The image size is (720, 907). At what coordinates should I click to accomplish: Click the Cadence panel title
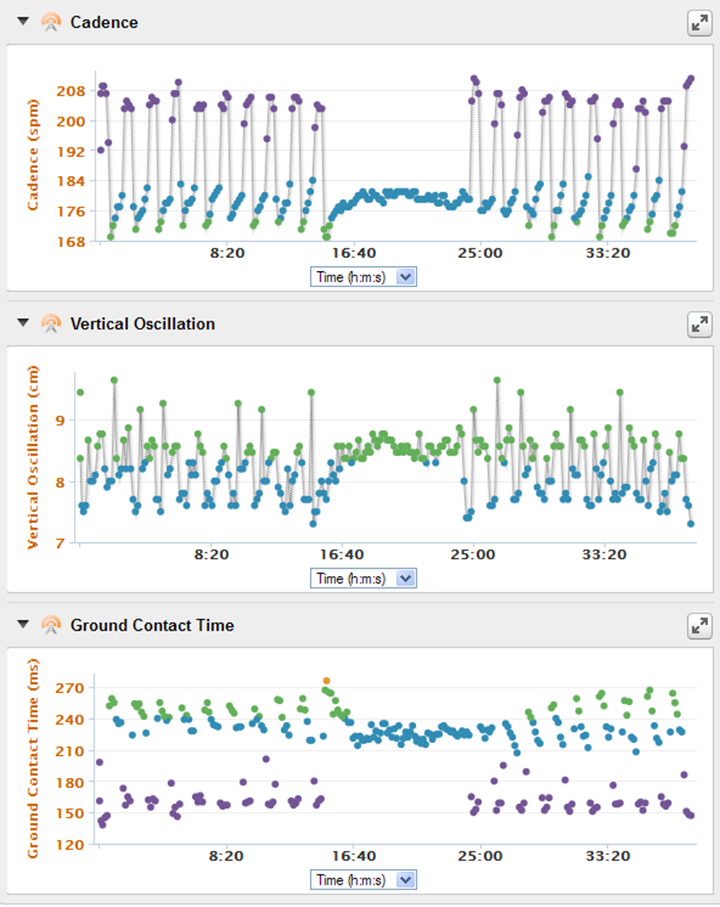pos(104,22)
